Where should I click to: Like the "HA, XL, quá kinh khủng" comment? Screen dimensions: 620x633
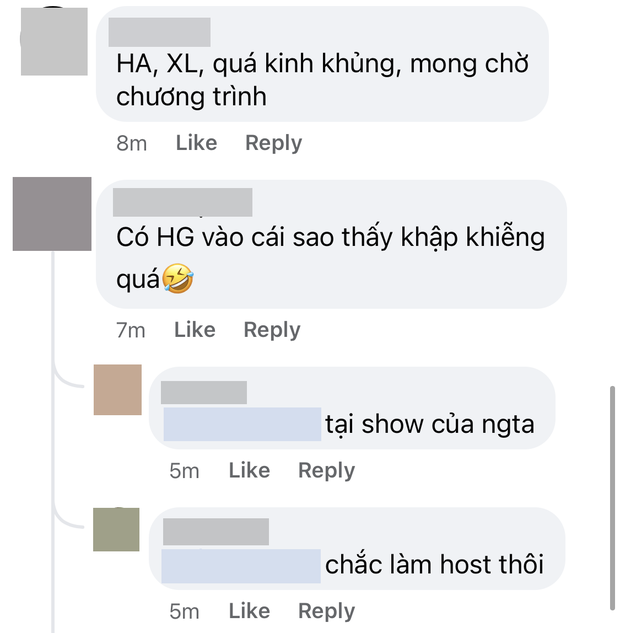click(x=197, y=143)
